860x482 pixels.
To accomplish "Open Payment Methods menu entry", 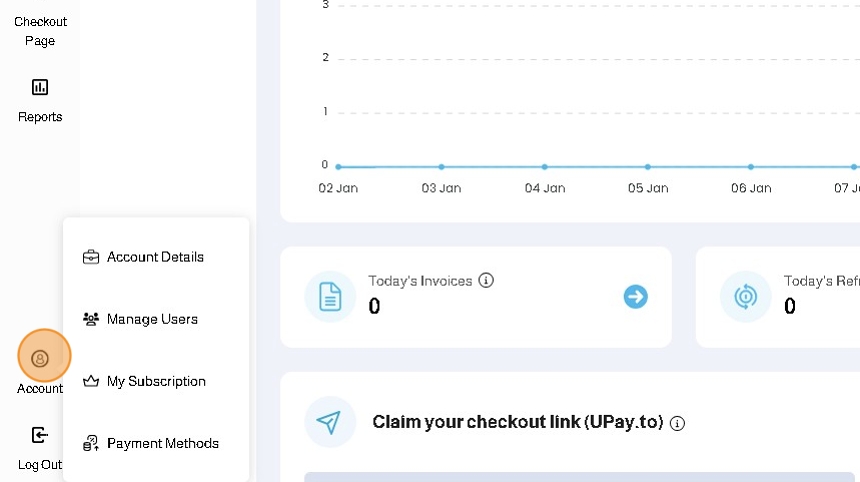I will click(x=162, y=443).
